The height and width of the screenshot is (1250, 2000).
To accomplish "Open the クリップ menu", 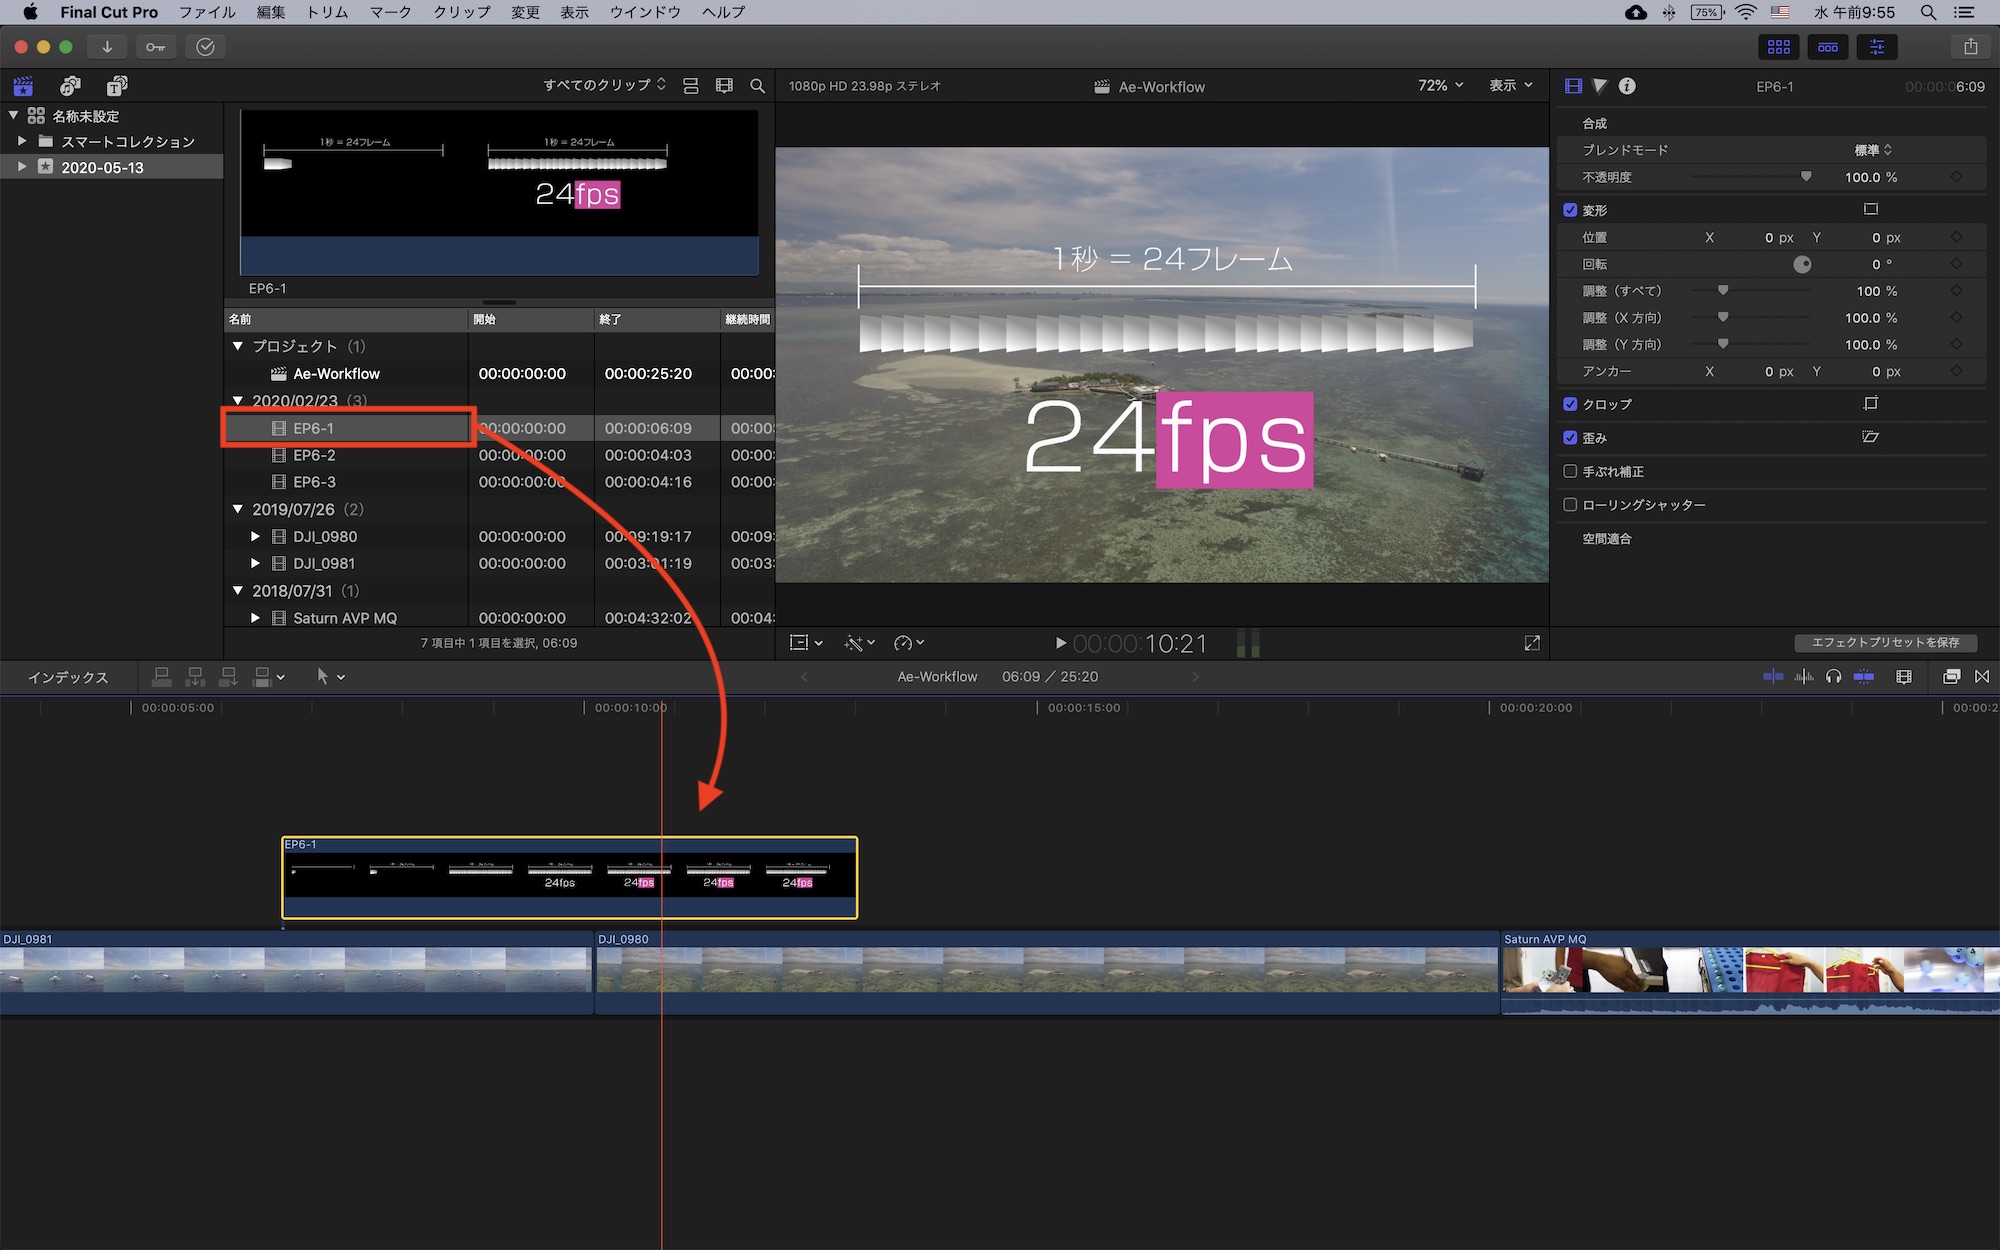I will 461,12.
